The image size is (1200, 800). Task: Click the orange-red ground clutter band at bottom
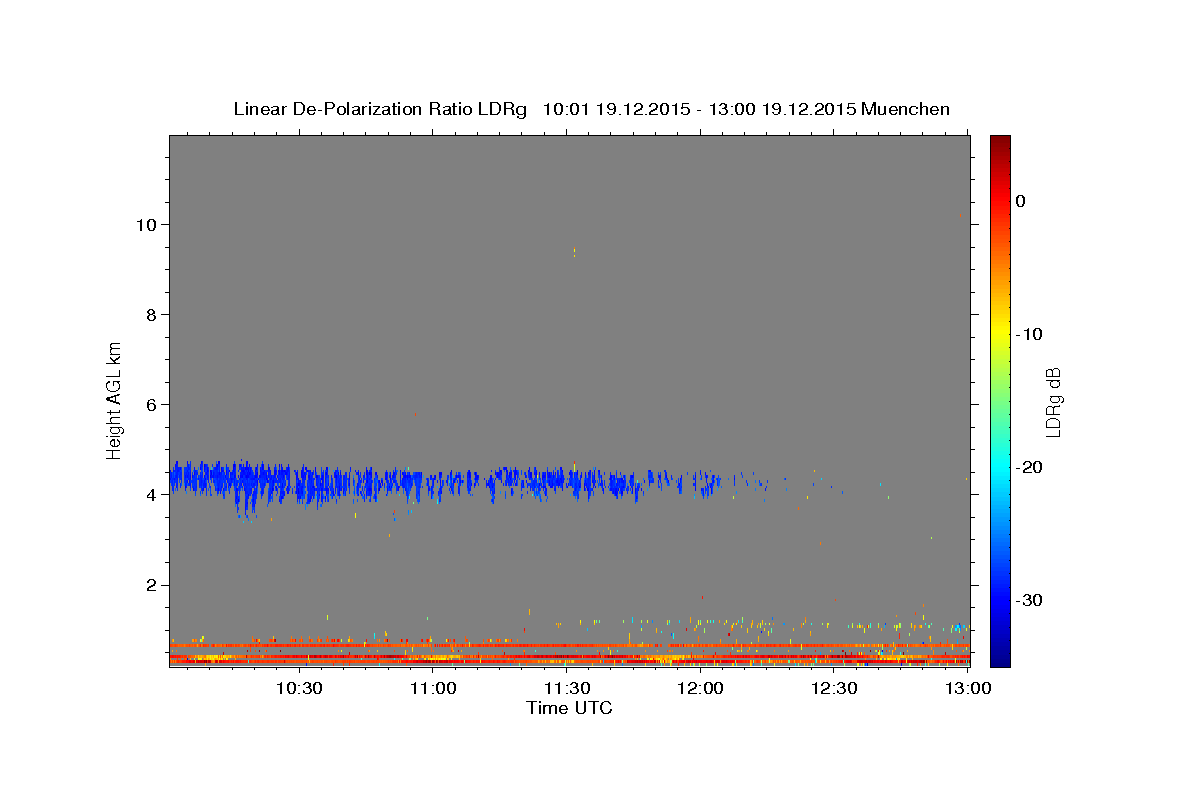(569, 654)
